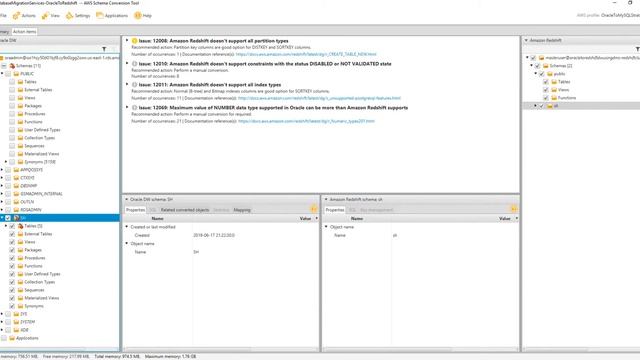This screenshot has width=640, height=360.
Task: Collapse Issue 12008 details
Action: pyautogui.click(x=127, y=40)
